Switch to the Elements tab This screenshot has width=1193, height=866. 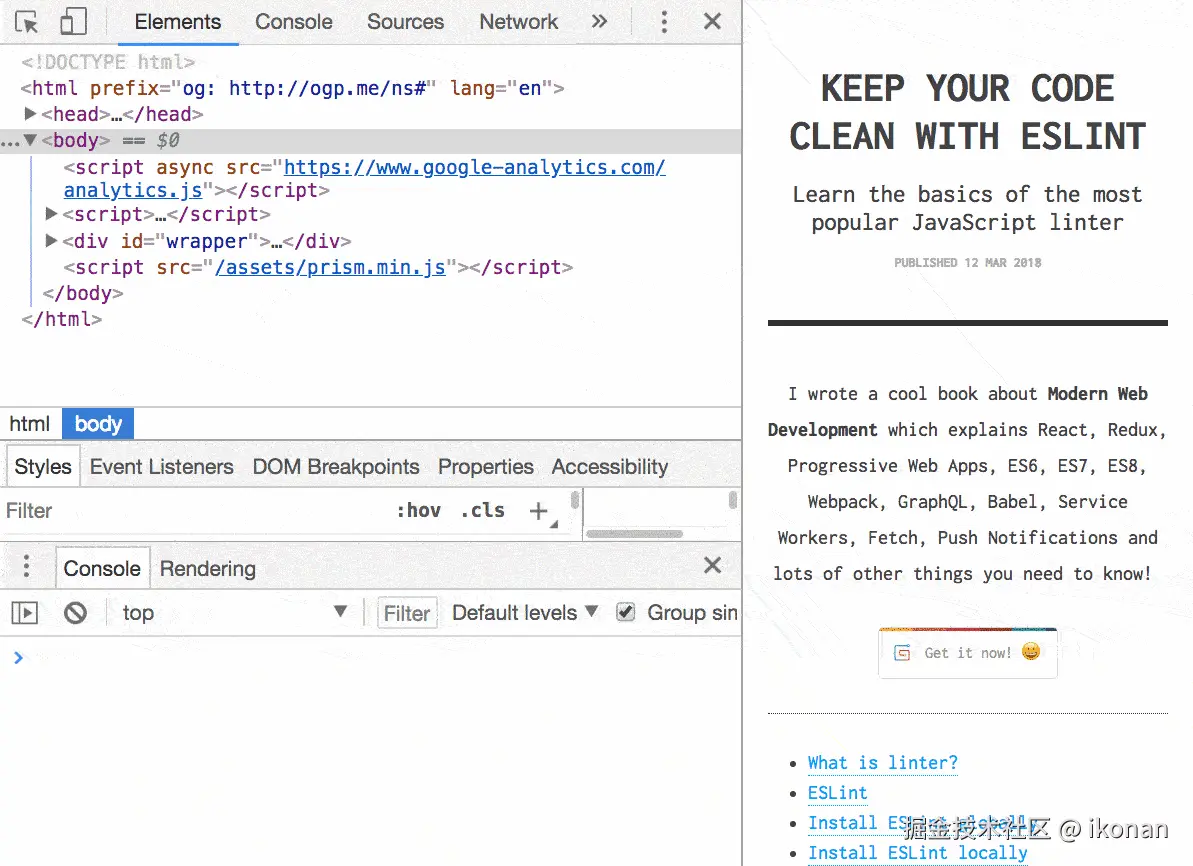(x=178, y=21)
